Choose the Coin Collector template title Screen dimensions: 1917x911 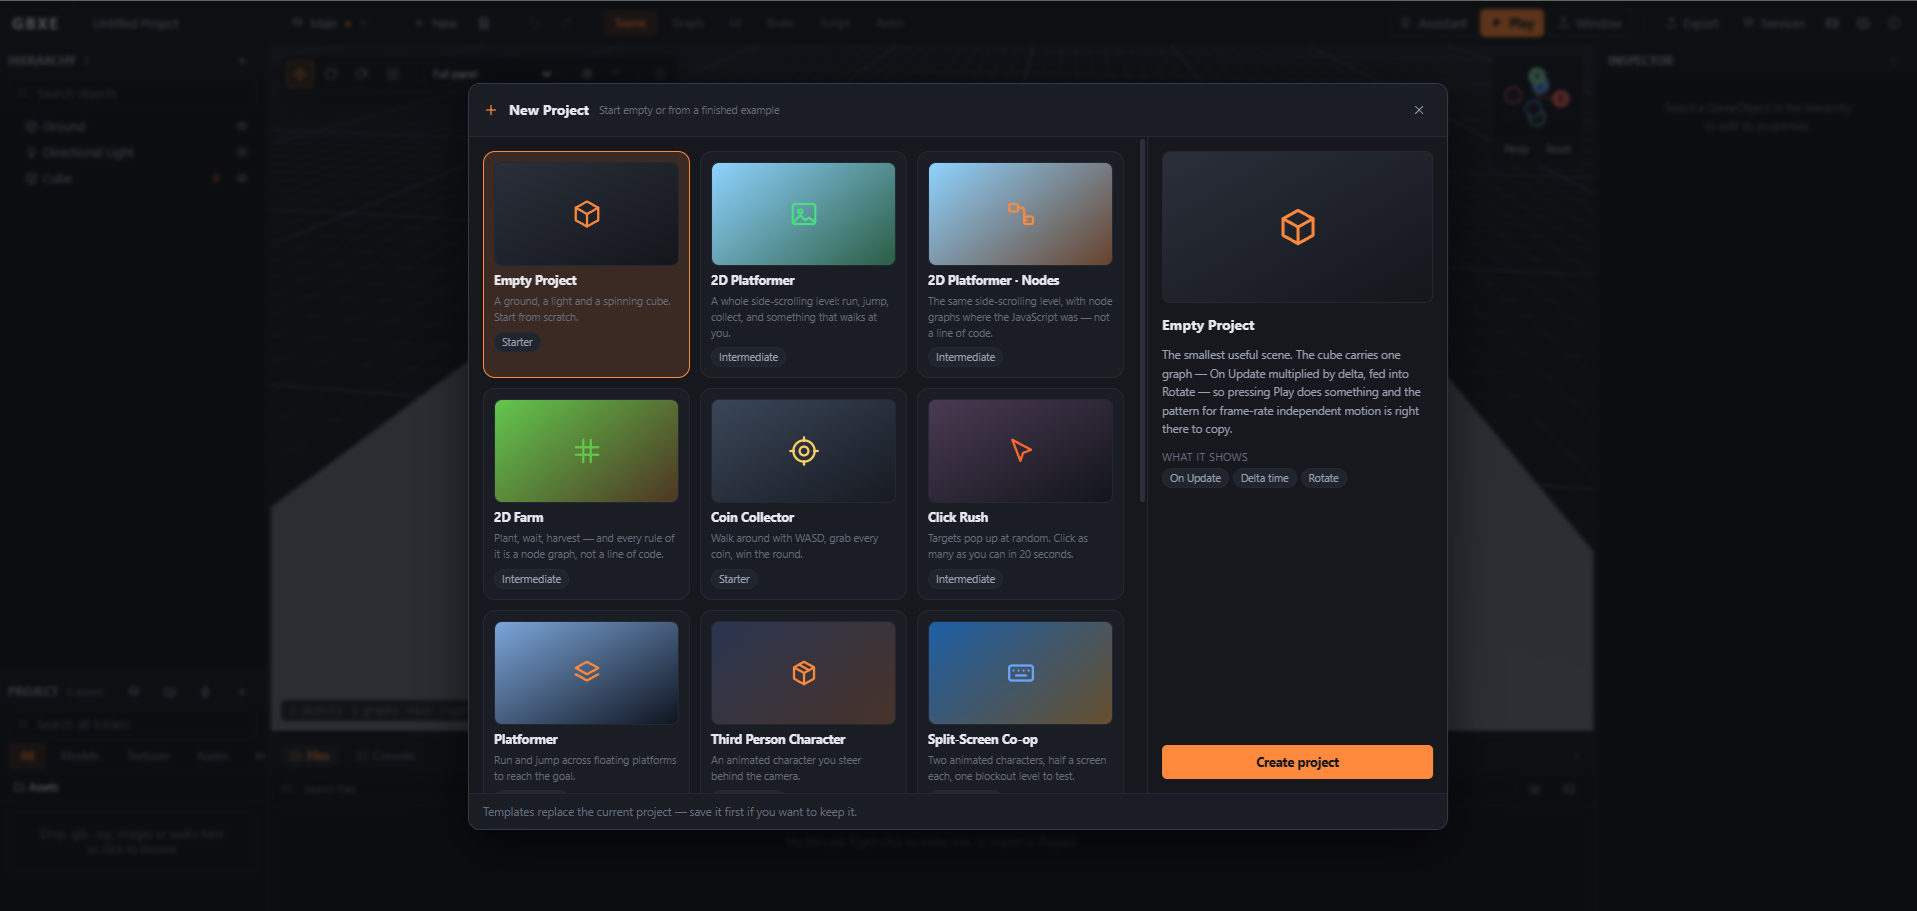tap(752, 518)
